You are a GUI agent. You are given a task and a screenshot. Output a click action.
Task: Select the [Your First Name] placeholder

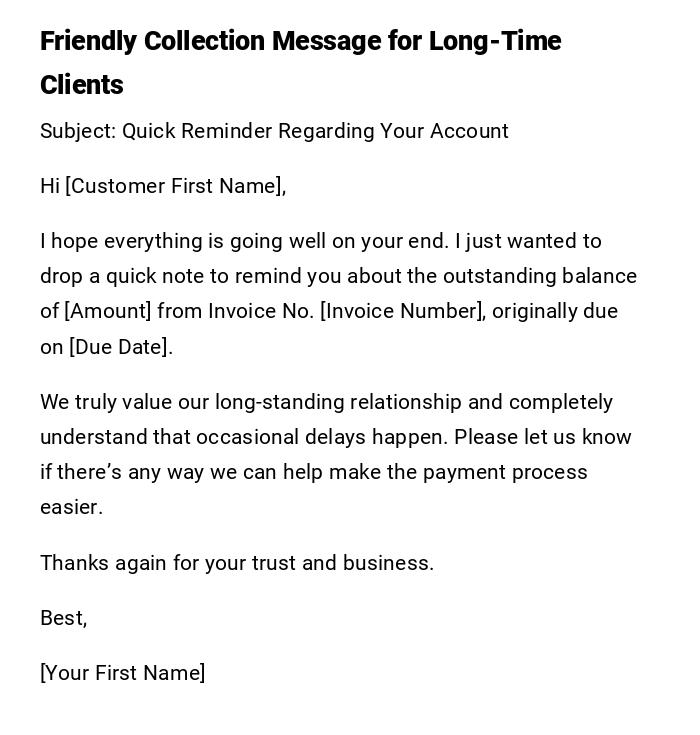click(123, 673)
